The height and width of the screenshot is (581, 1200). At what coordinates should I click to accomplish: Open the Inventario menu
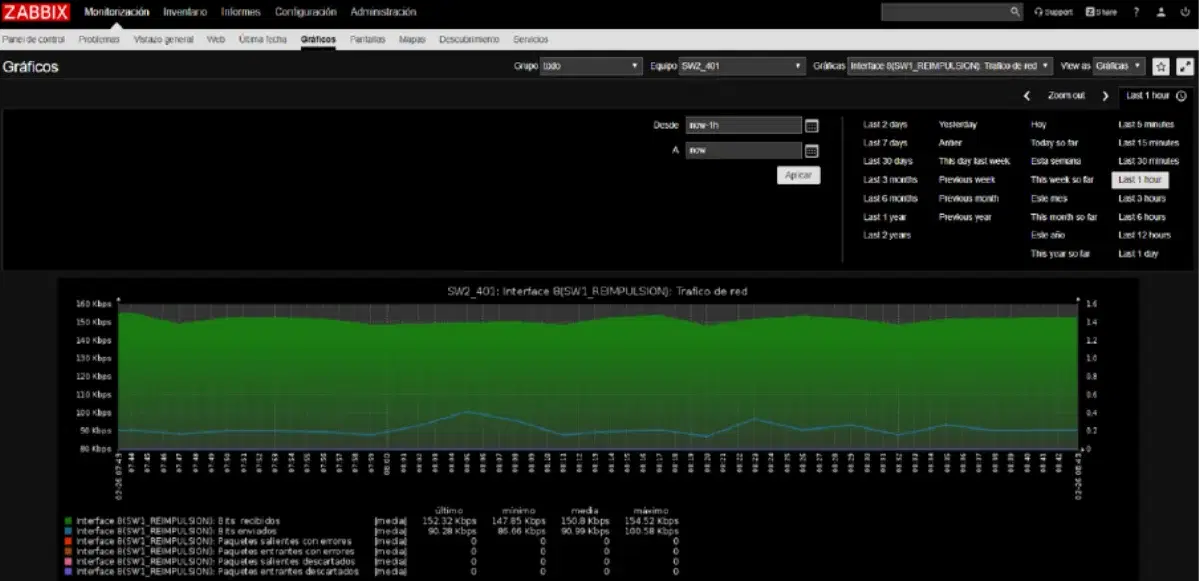pos(185,12)
